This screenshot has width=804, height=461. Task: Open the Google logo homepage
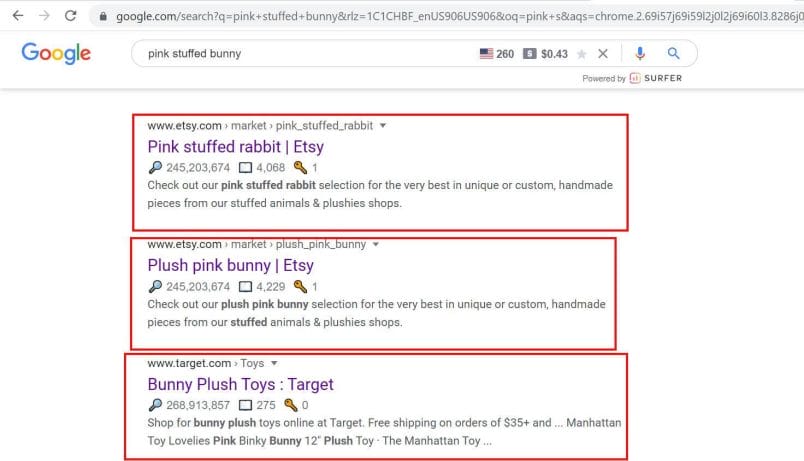[x=56, y=53]
